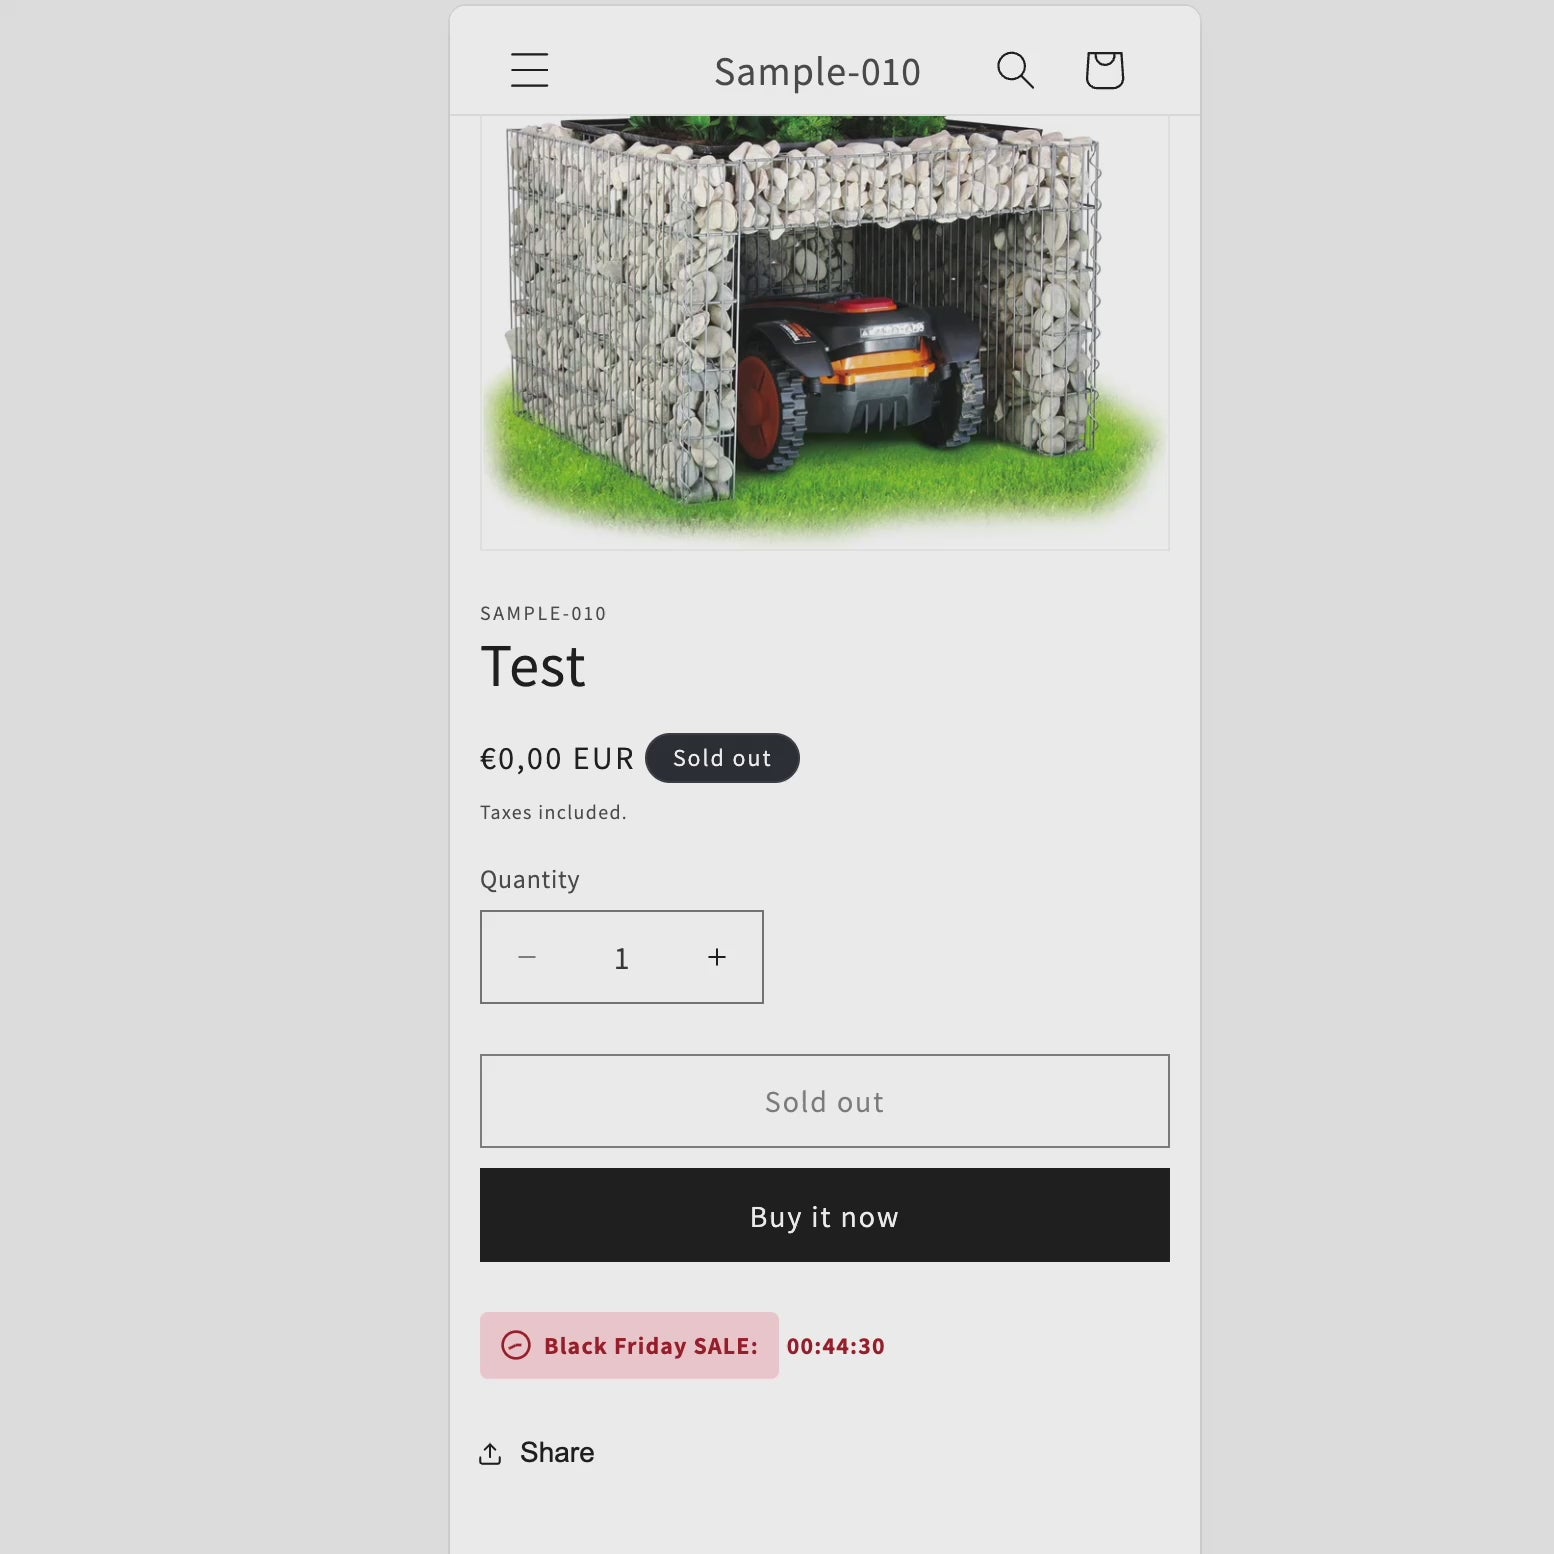Image resolution: width=1554 pixels, height=1554 pixels.
Task: Click the quantity number input field
Action: (x=622, y=957)
